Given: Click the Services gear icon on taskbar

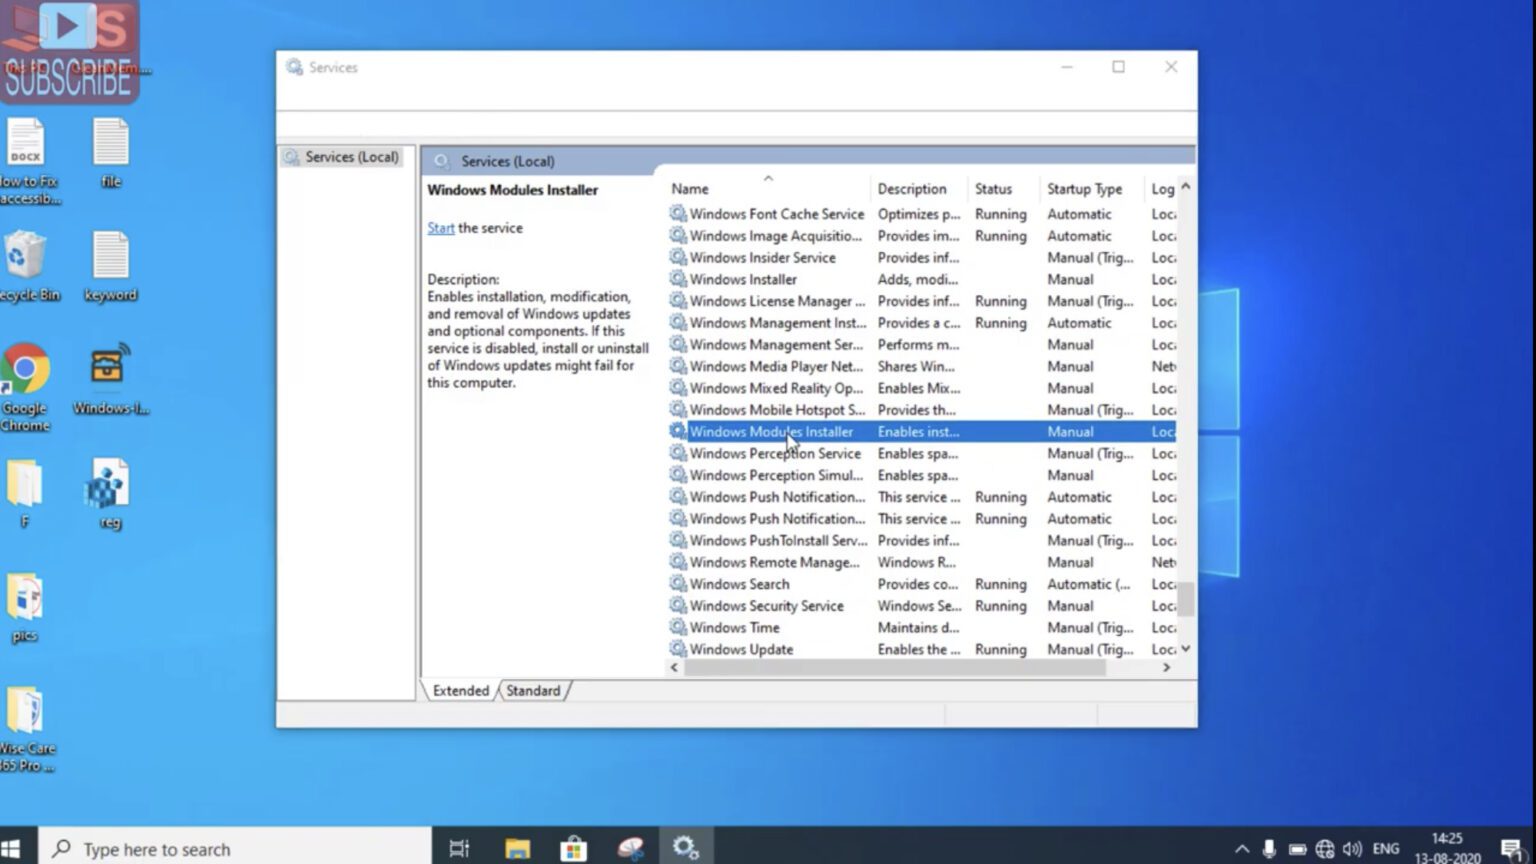Looking at the screenshot, I should point(685,848).
